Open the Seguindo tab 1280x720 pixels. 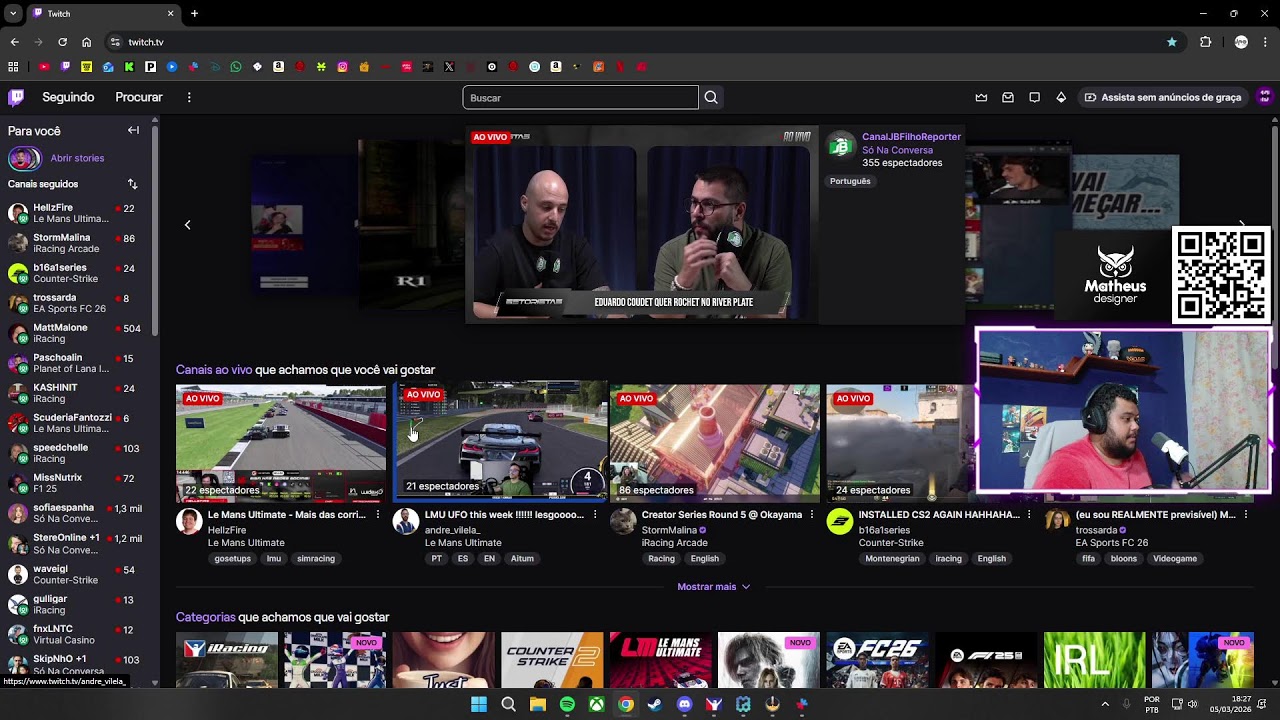pos(68,97)
